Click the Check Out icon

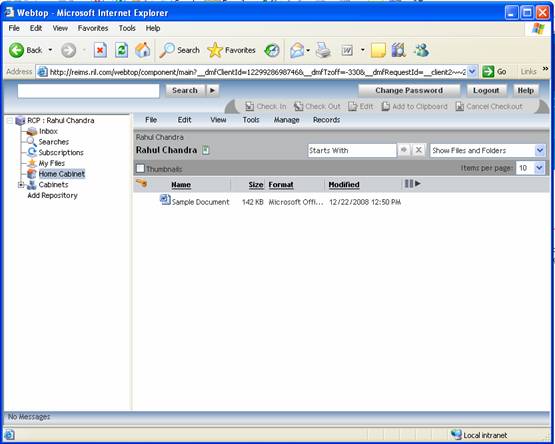[299, 106]
